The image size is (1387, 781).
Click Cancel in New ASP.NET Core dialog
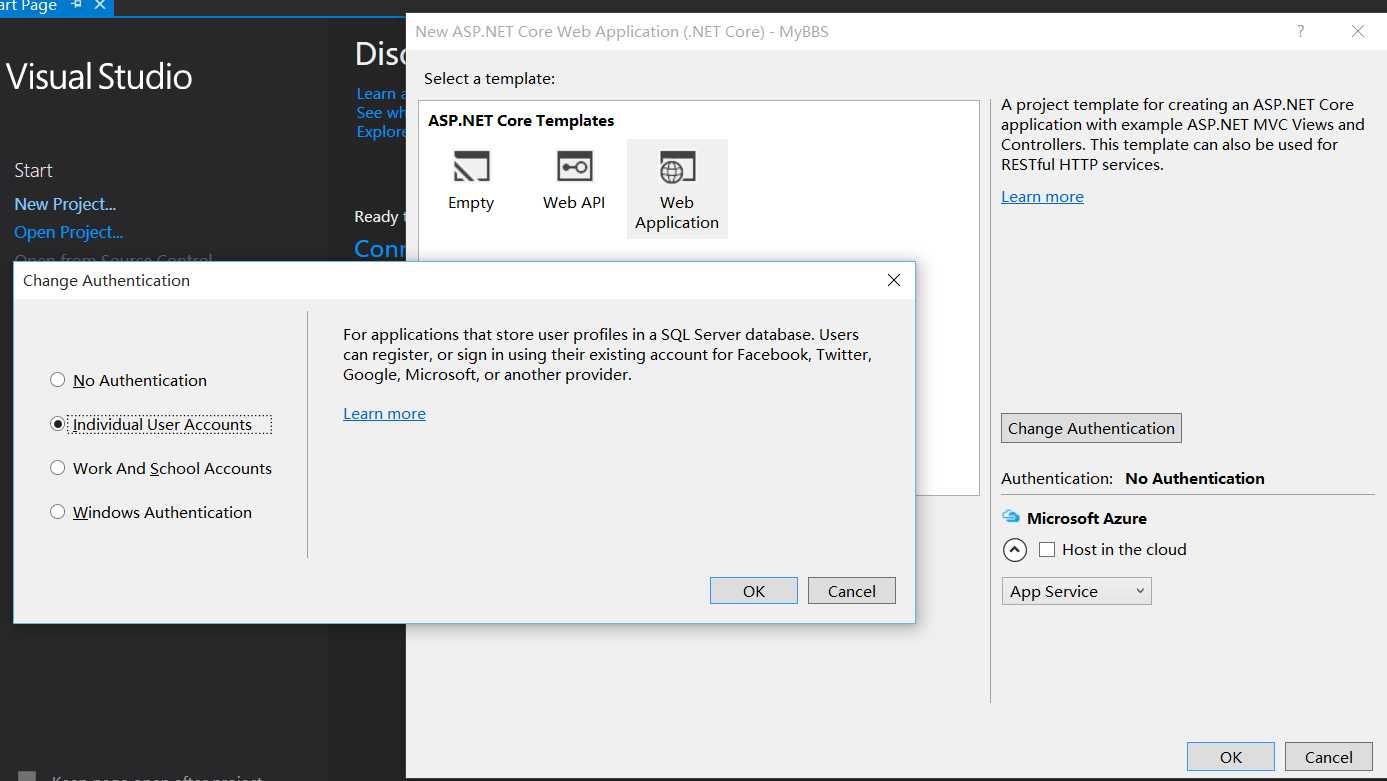1329,757
